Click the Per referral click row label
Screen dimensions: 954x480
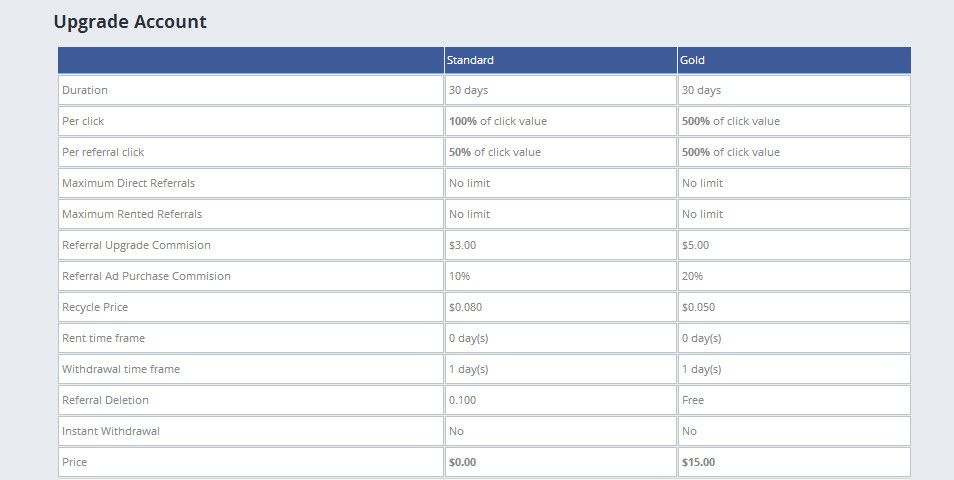[103, 152]
